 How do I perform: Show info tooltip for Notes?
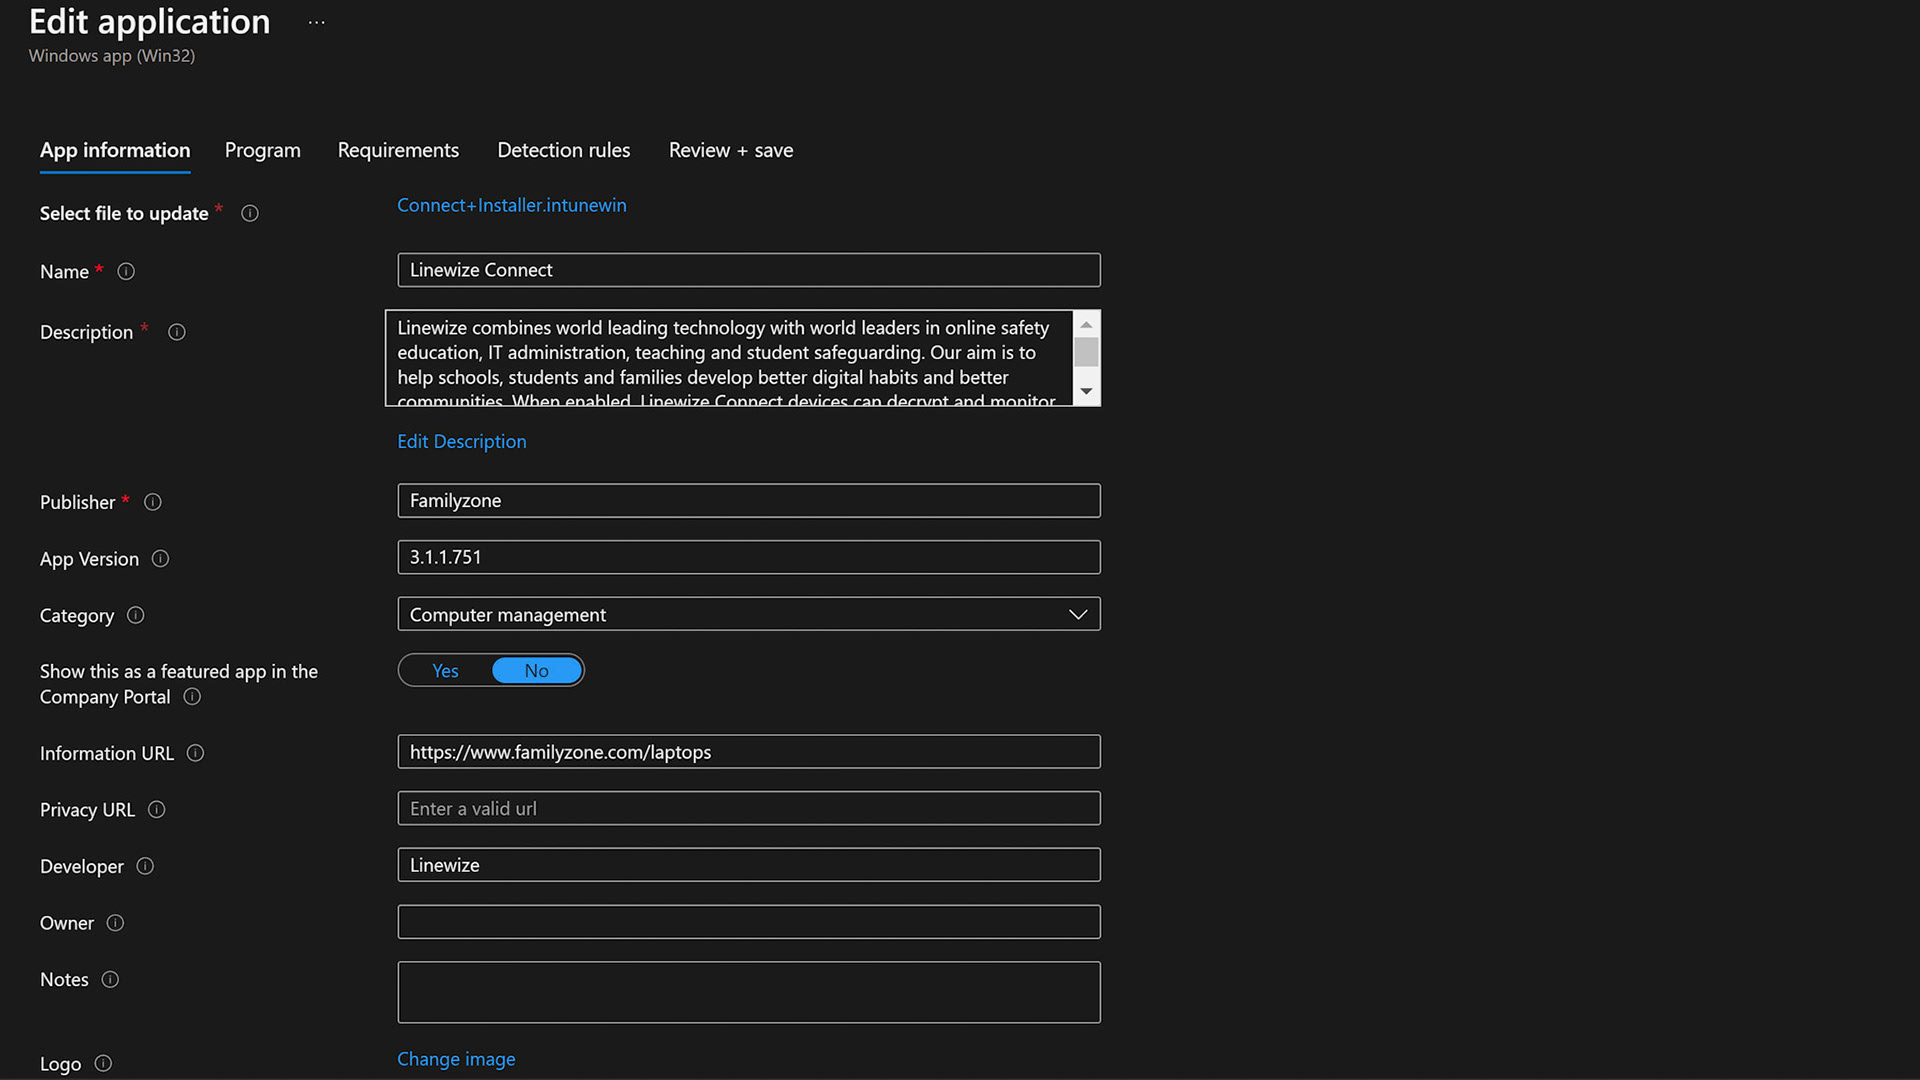(110, 980)
